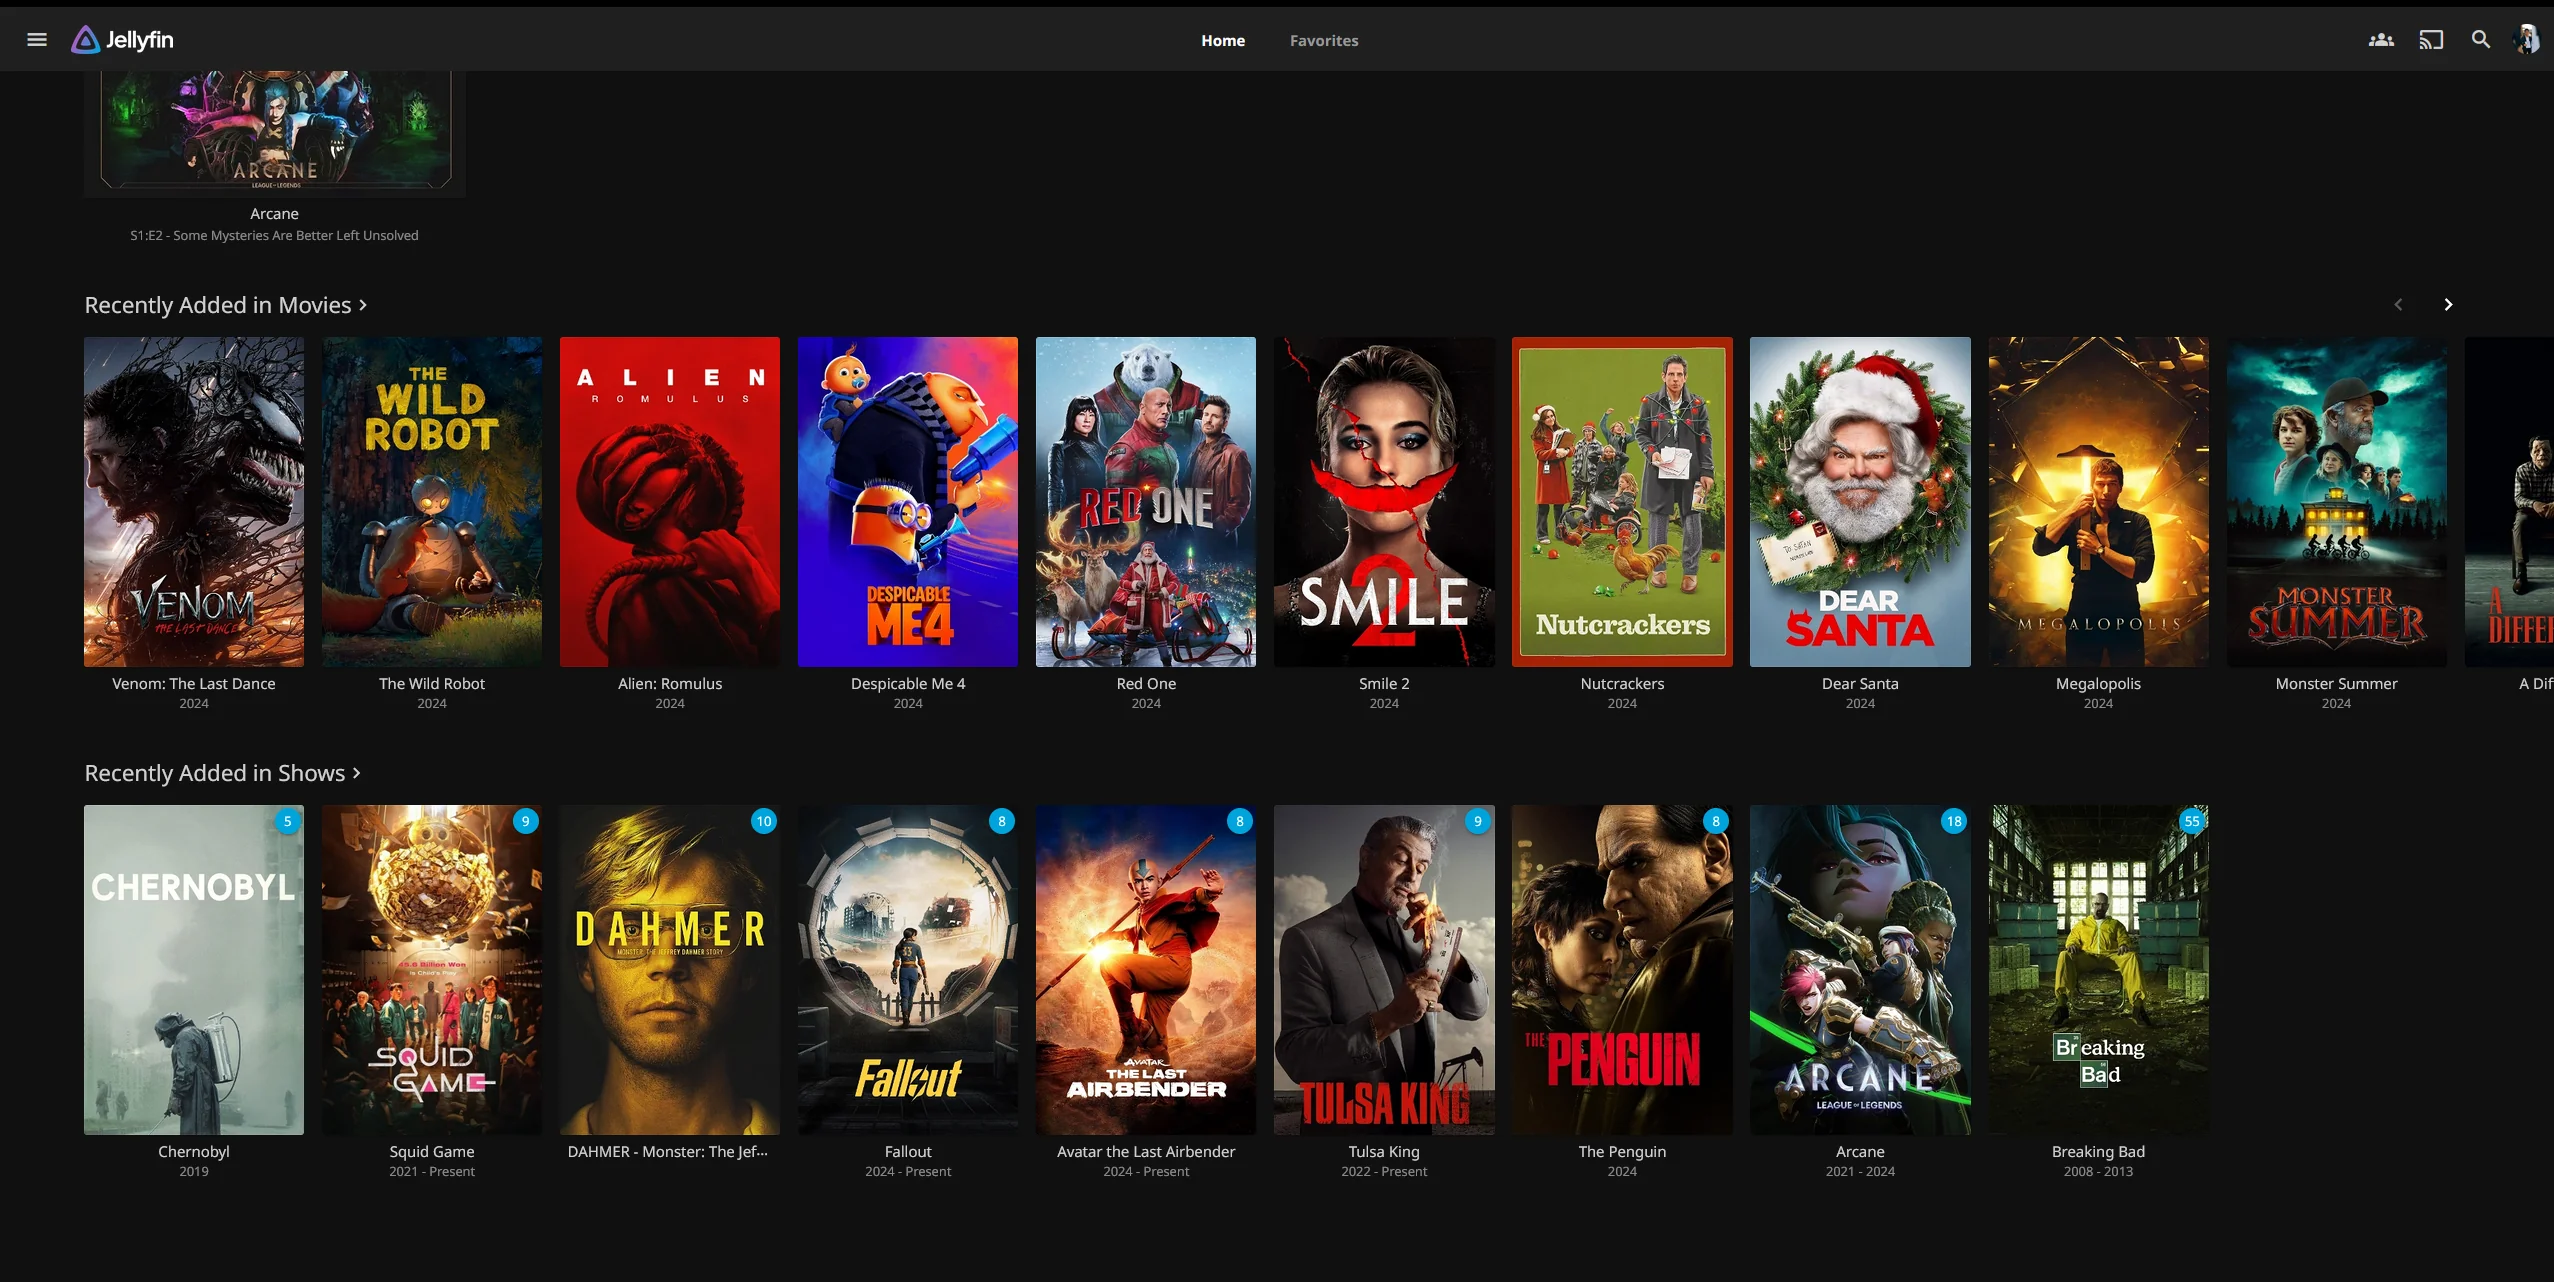Viewport: 2554px width, 1282px height.
Task: Open the Avatar the Last Airbender poster
Action: coord(1146,970)
